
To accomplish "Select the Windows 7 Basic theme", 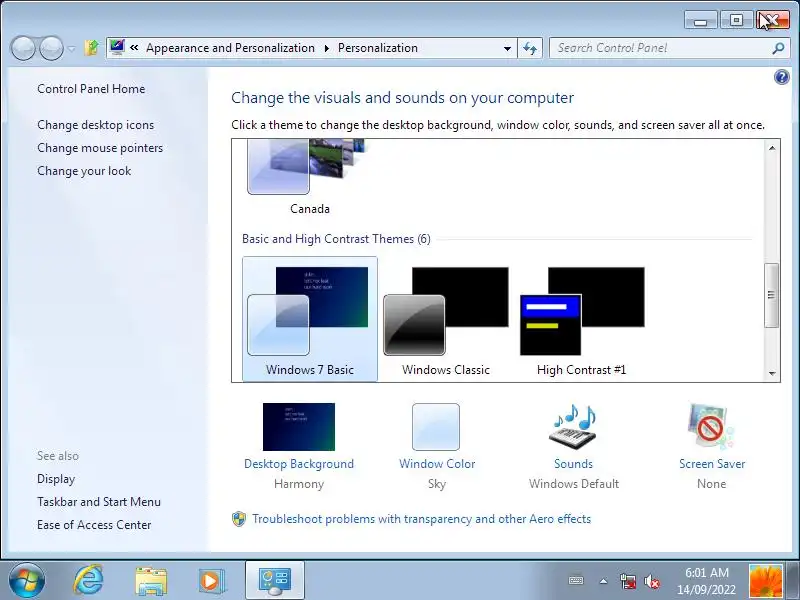I will pos(310,319).
